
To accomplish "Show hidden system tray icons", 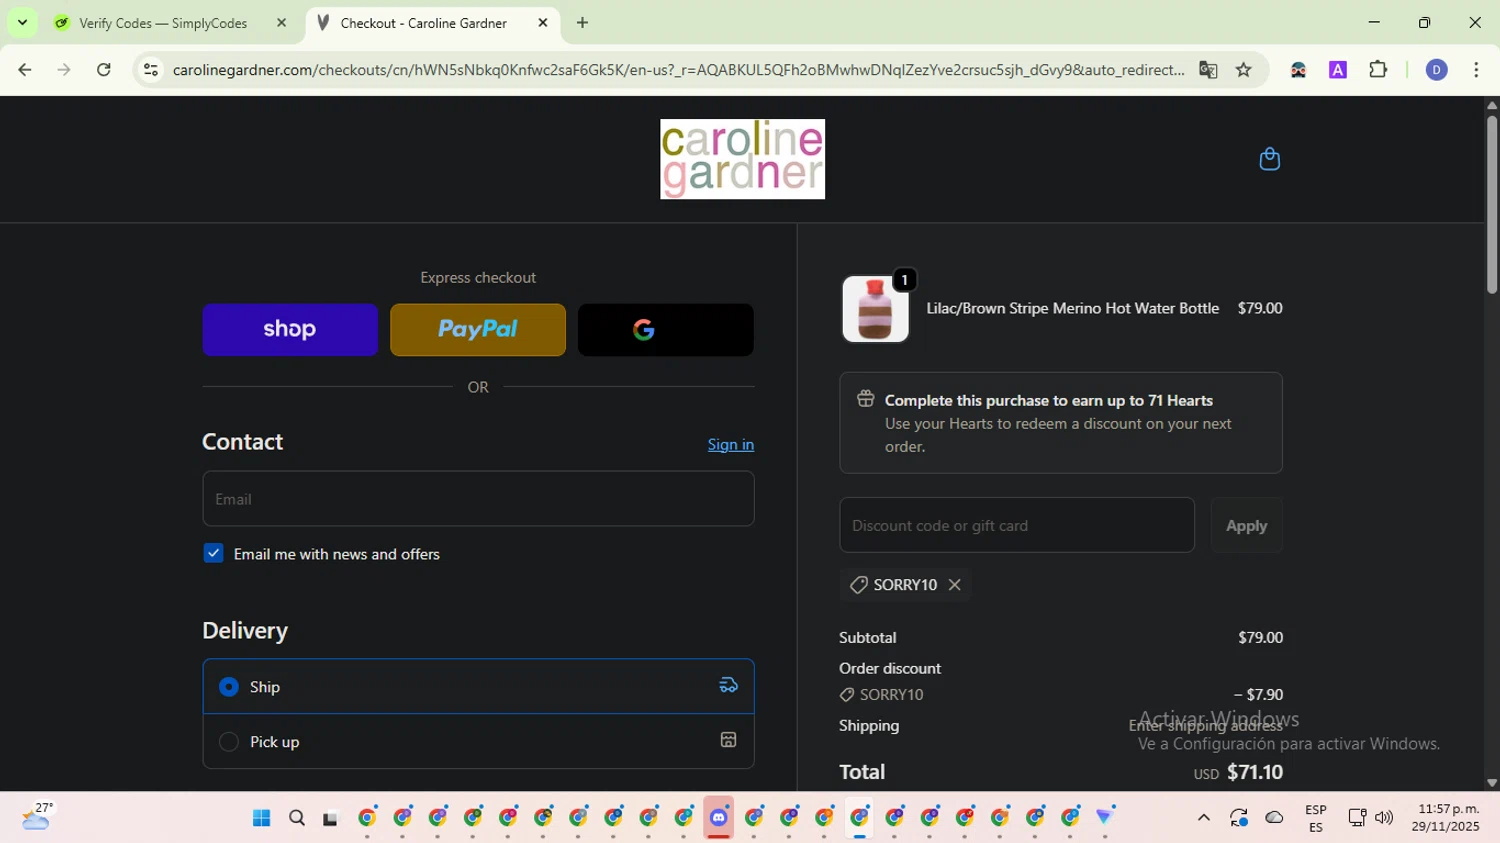I will [x=1204, y=818].
